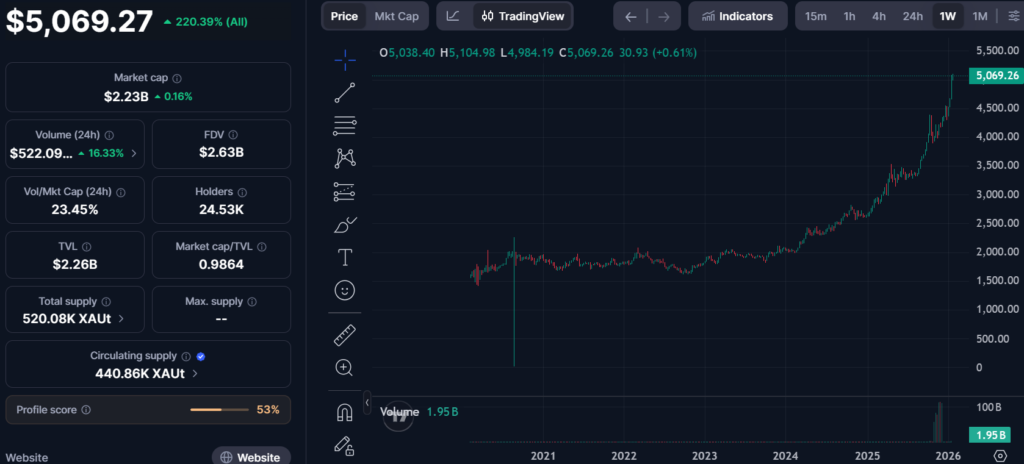Activate the ruler measure tool
The width and height of the screenshot is (1024, 464).
pyautogui.click(x=345, y=335)
